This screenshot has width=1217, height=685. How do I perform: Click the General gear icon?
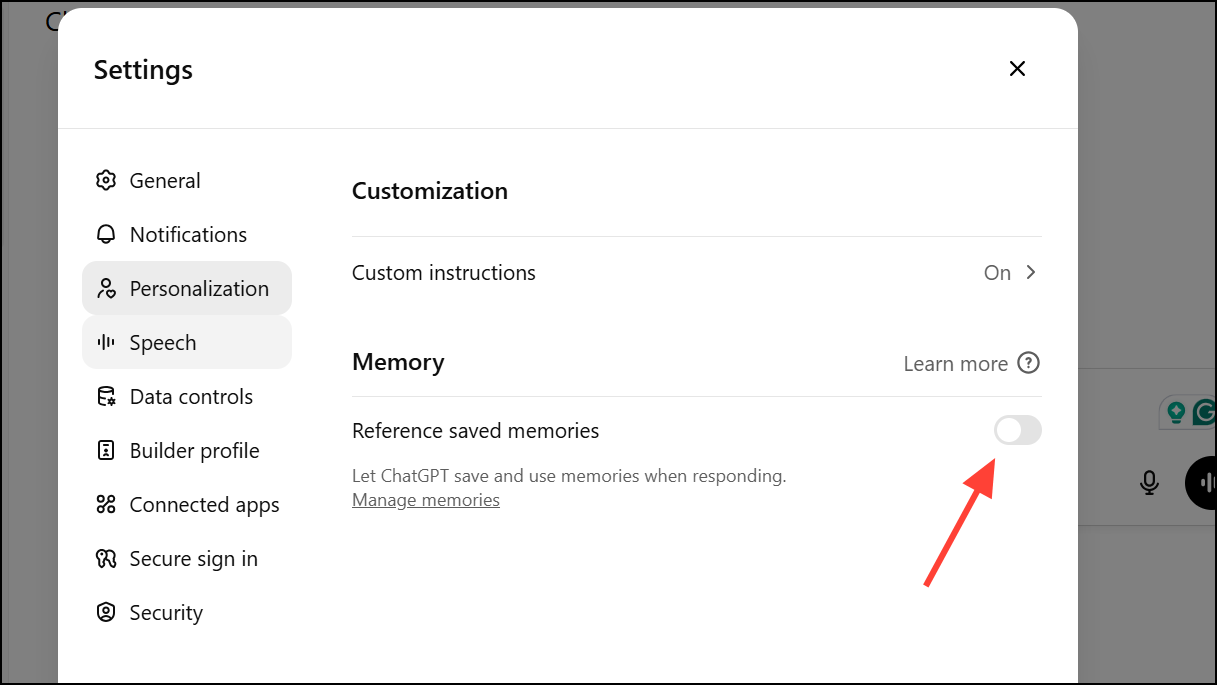pos(106,181)
